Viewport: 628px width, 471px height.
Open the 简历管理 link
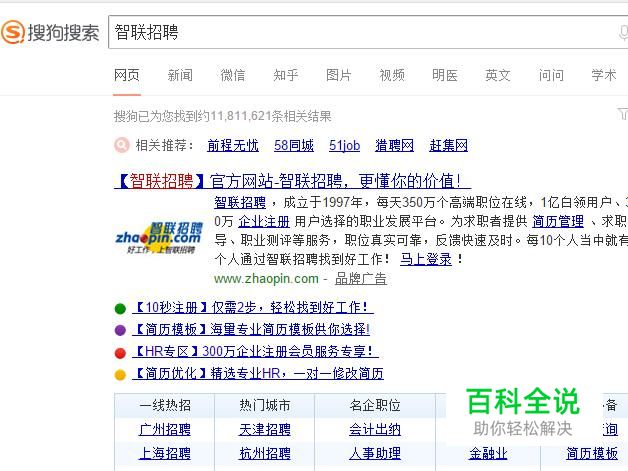coord(558,221)
